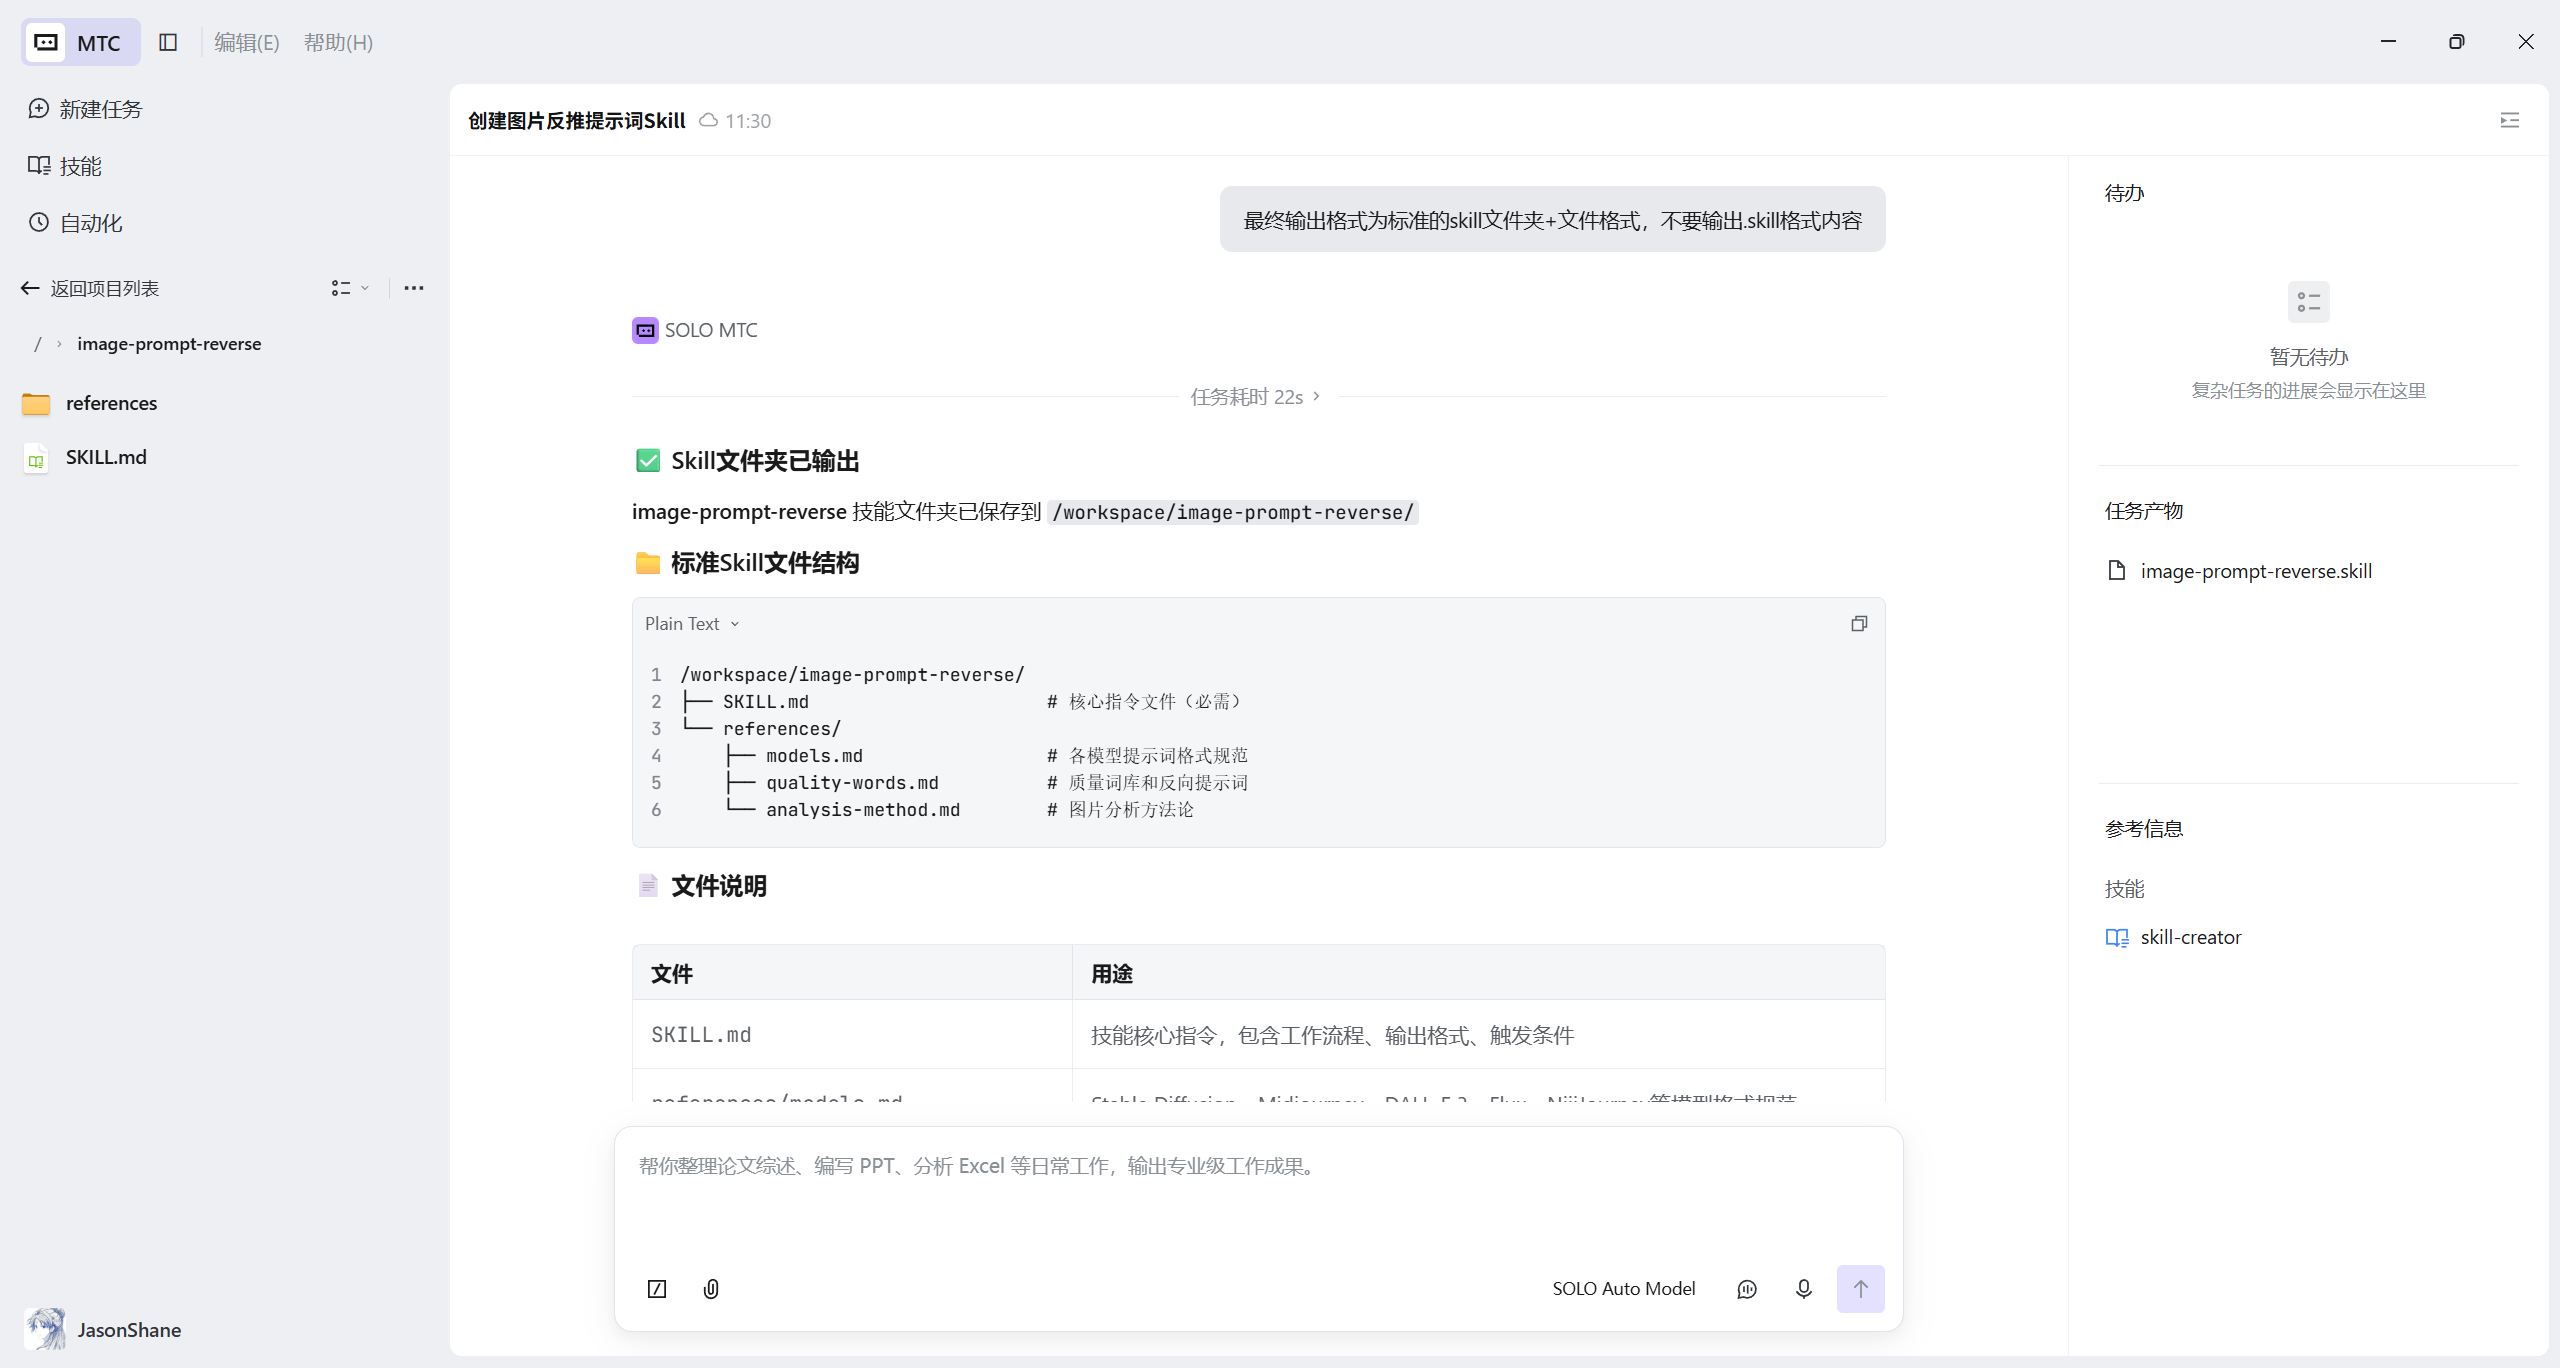Click the cloud sync status icon
The image size is (2560, 1368).
(708, 120)
